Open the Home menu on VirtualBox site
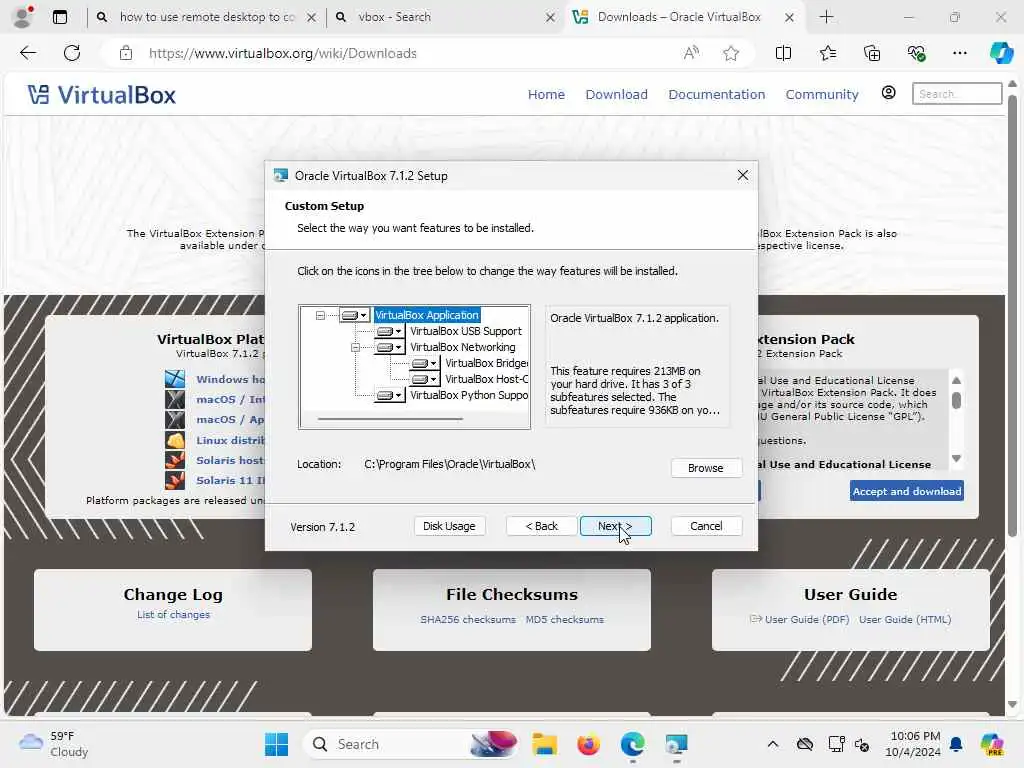1024x768 pixels. [546, 95]
